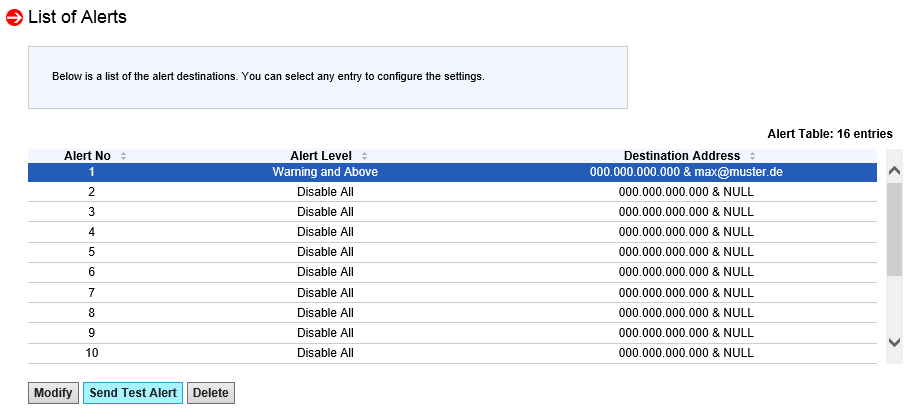Click the scrollbar down arrow
This screenshot has height=418, width=923.
pyautogui.click(x=894, y=342)
